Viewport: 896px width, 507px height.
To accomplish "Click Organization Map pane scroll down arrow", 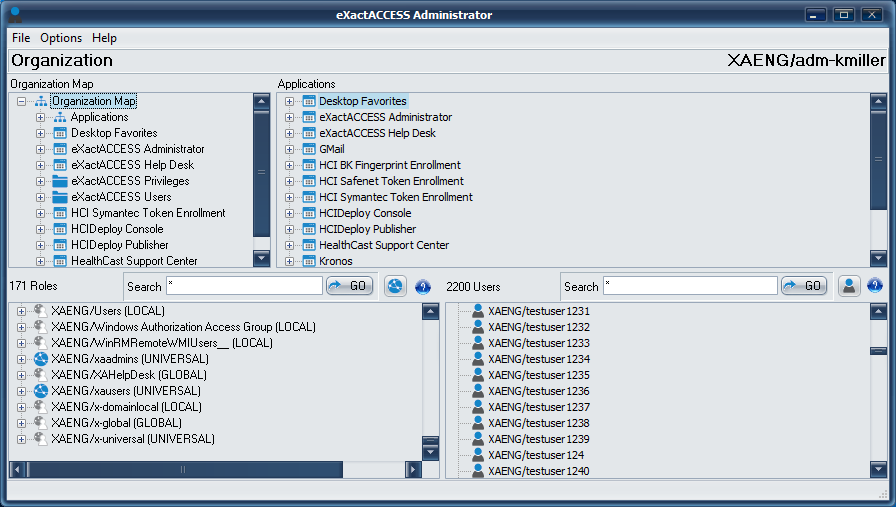I will [x=262, y=258].
